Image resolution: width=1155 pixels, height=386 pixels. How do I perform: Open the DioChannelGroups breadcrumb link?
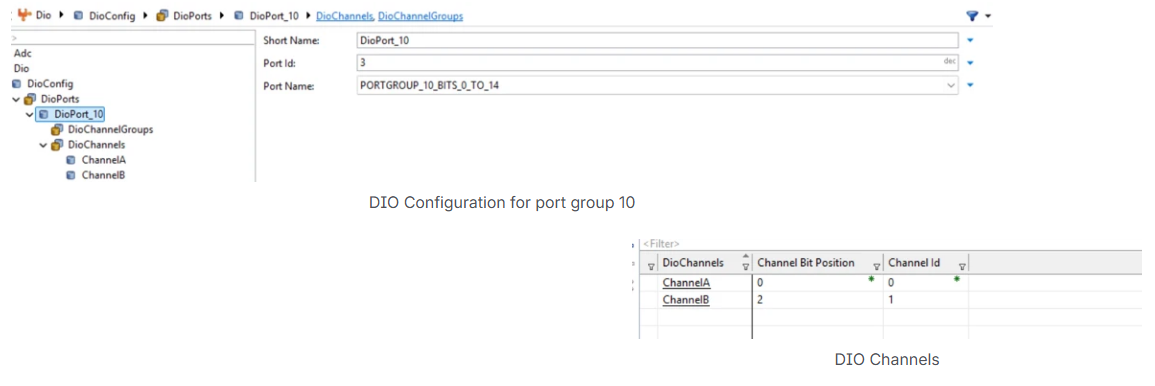(421, 15)
